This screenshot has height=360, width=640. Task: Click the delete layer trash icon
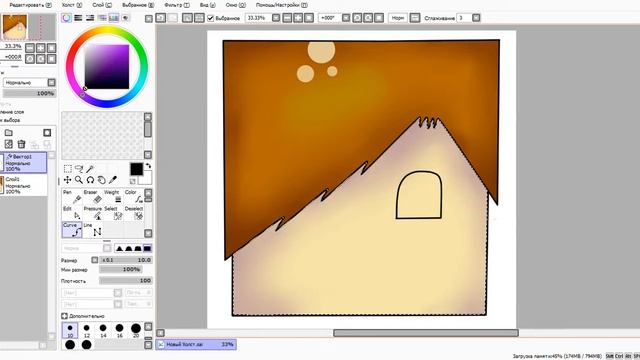click(21, 144)
